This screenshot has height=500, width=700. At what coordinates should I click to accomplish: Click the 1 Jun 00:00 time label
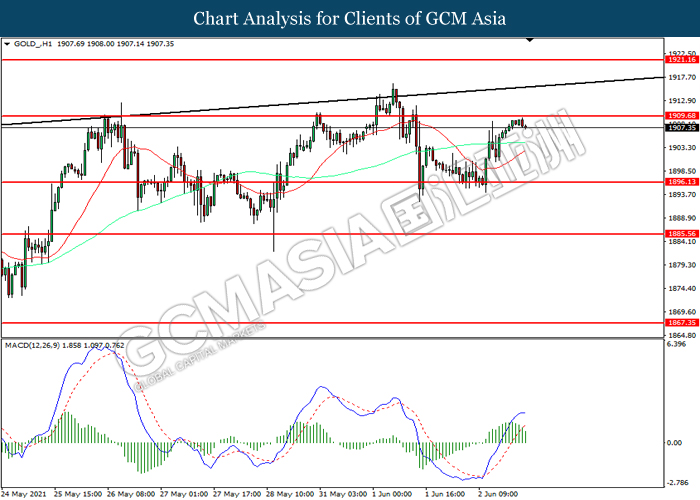[394, 494]
